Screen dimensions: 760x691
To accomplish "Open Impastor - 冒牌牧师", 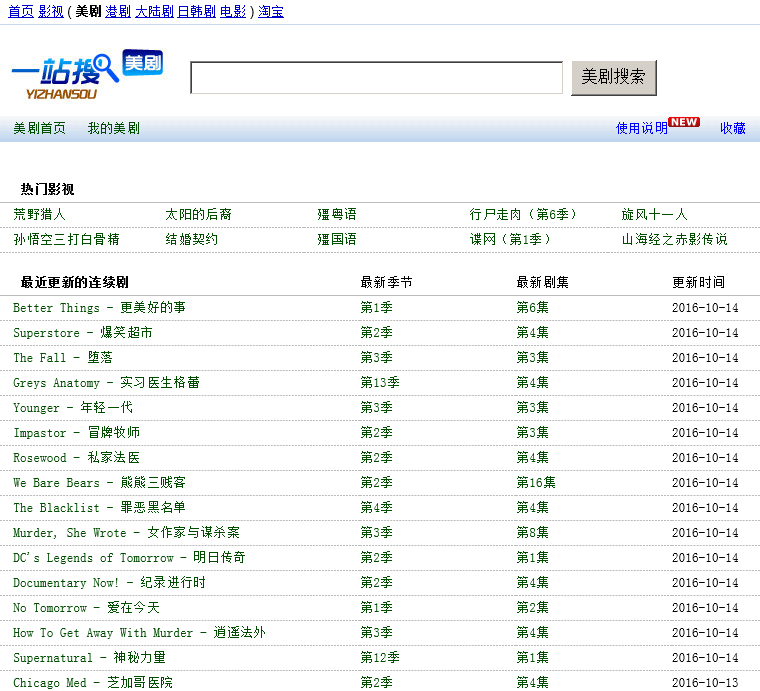I will click(x=77, y=433).
